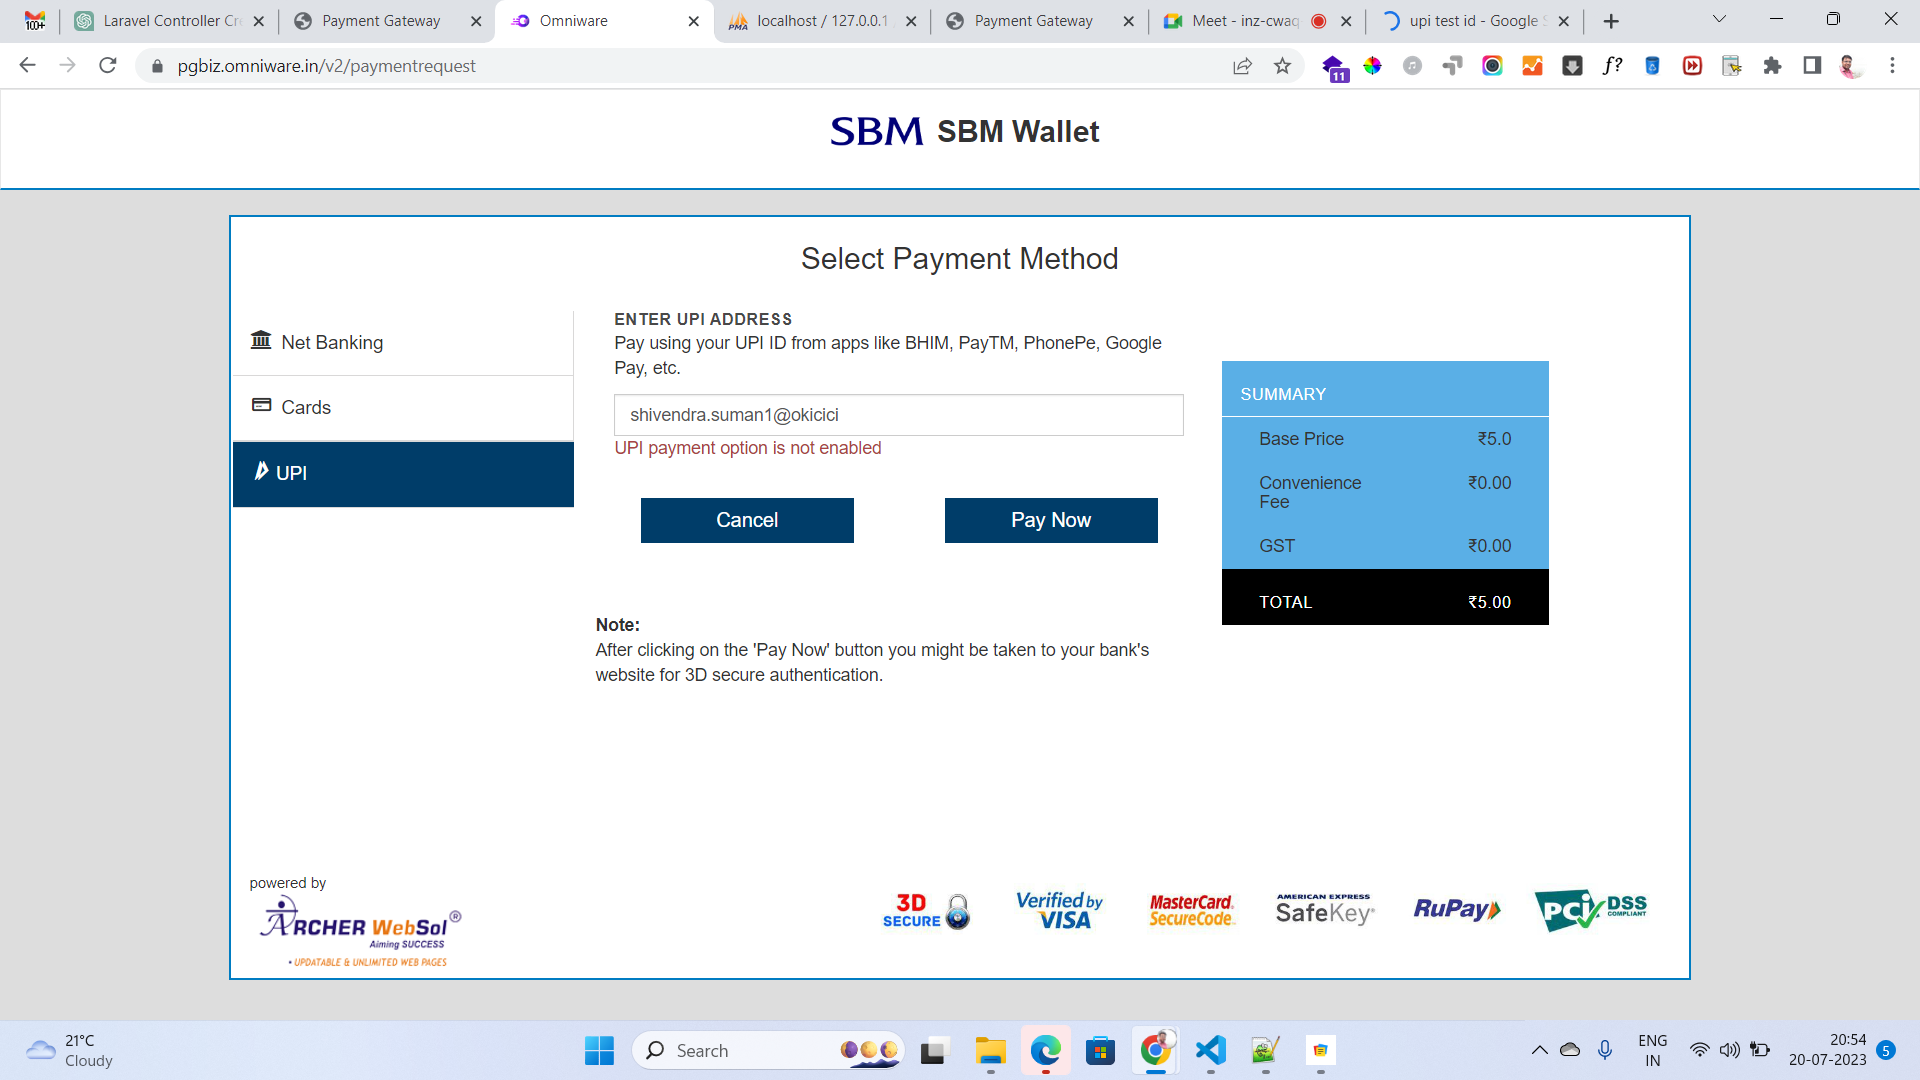
Task: Switch to Laravel Controller tab
Action: pos(170,21)
